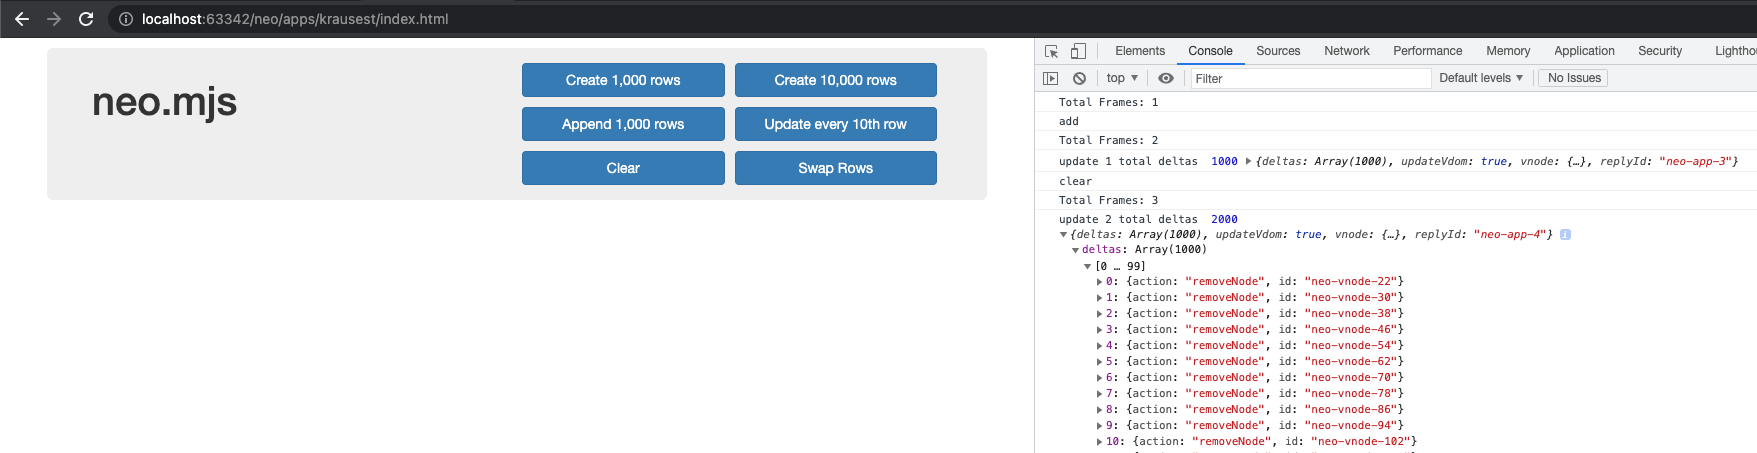Collapse the neo-app-4 logged object

(x=1063, y=235)
